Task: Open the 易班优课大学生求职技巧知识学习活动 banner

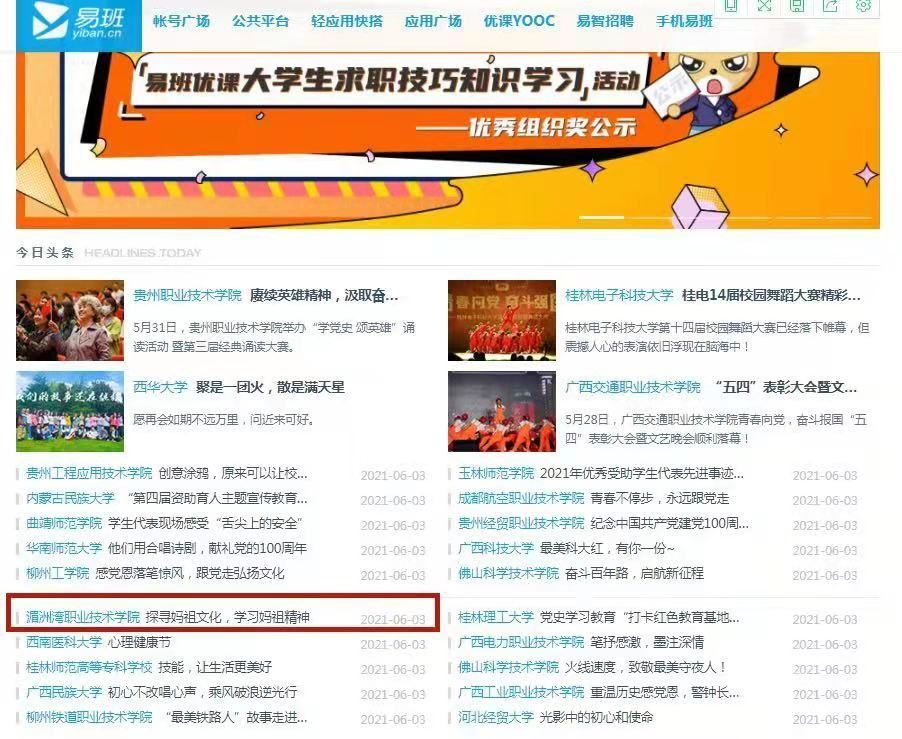Action: tap(448, 140)
